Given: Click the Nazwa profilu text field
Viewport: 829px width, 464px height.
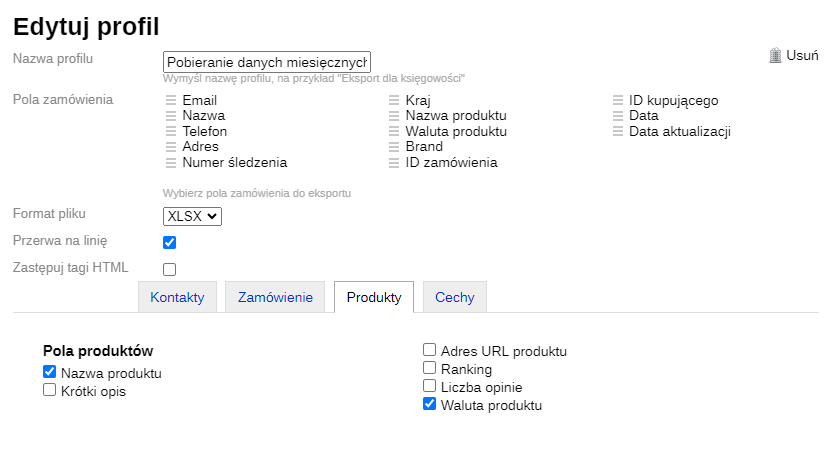Looking at the screenshot, I should click(267, 62).
